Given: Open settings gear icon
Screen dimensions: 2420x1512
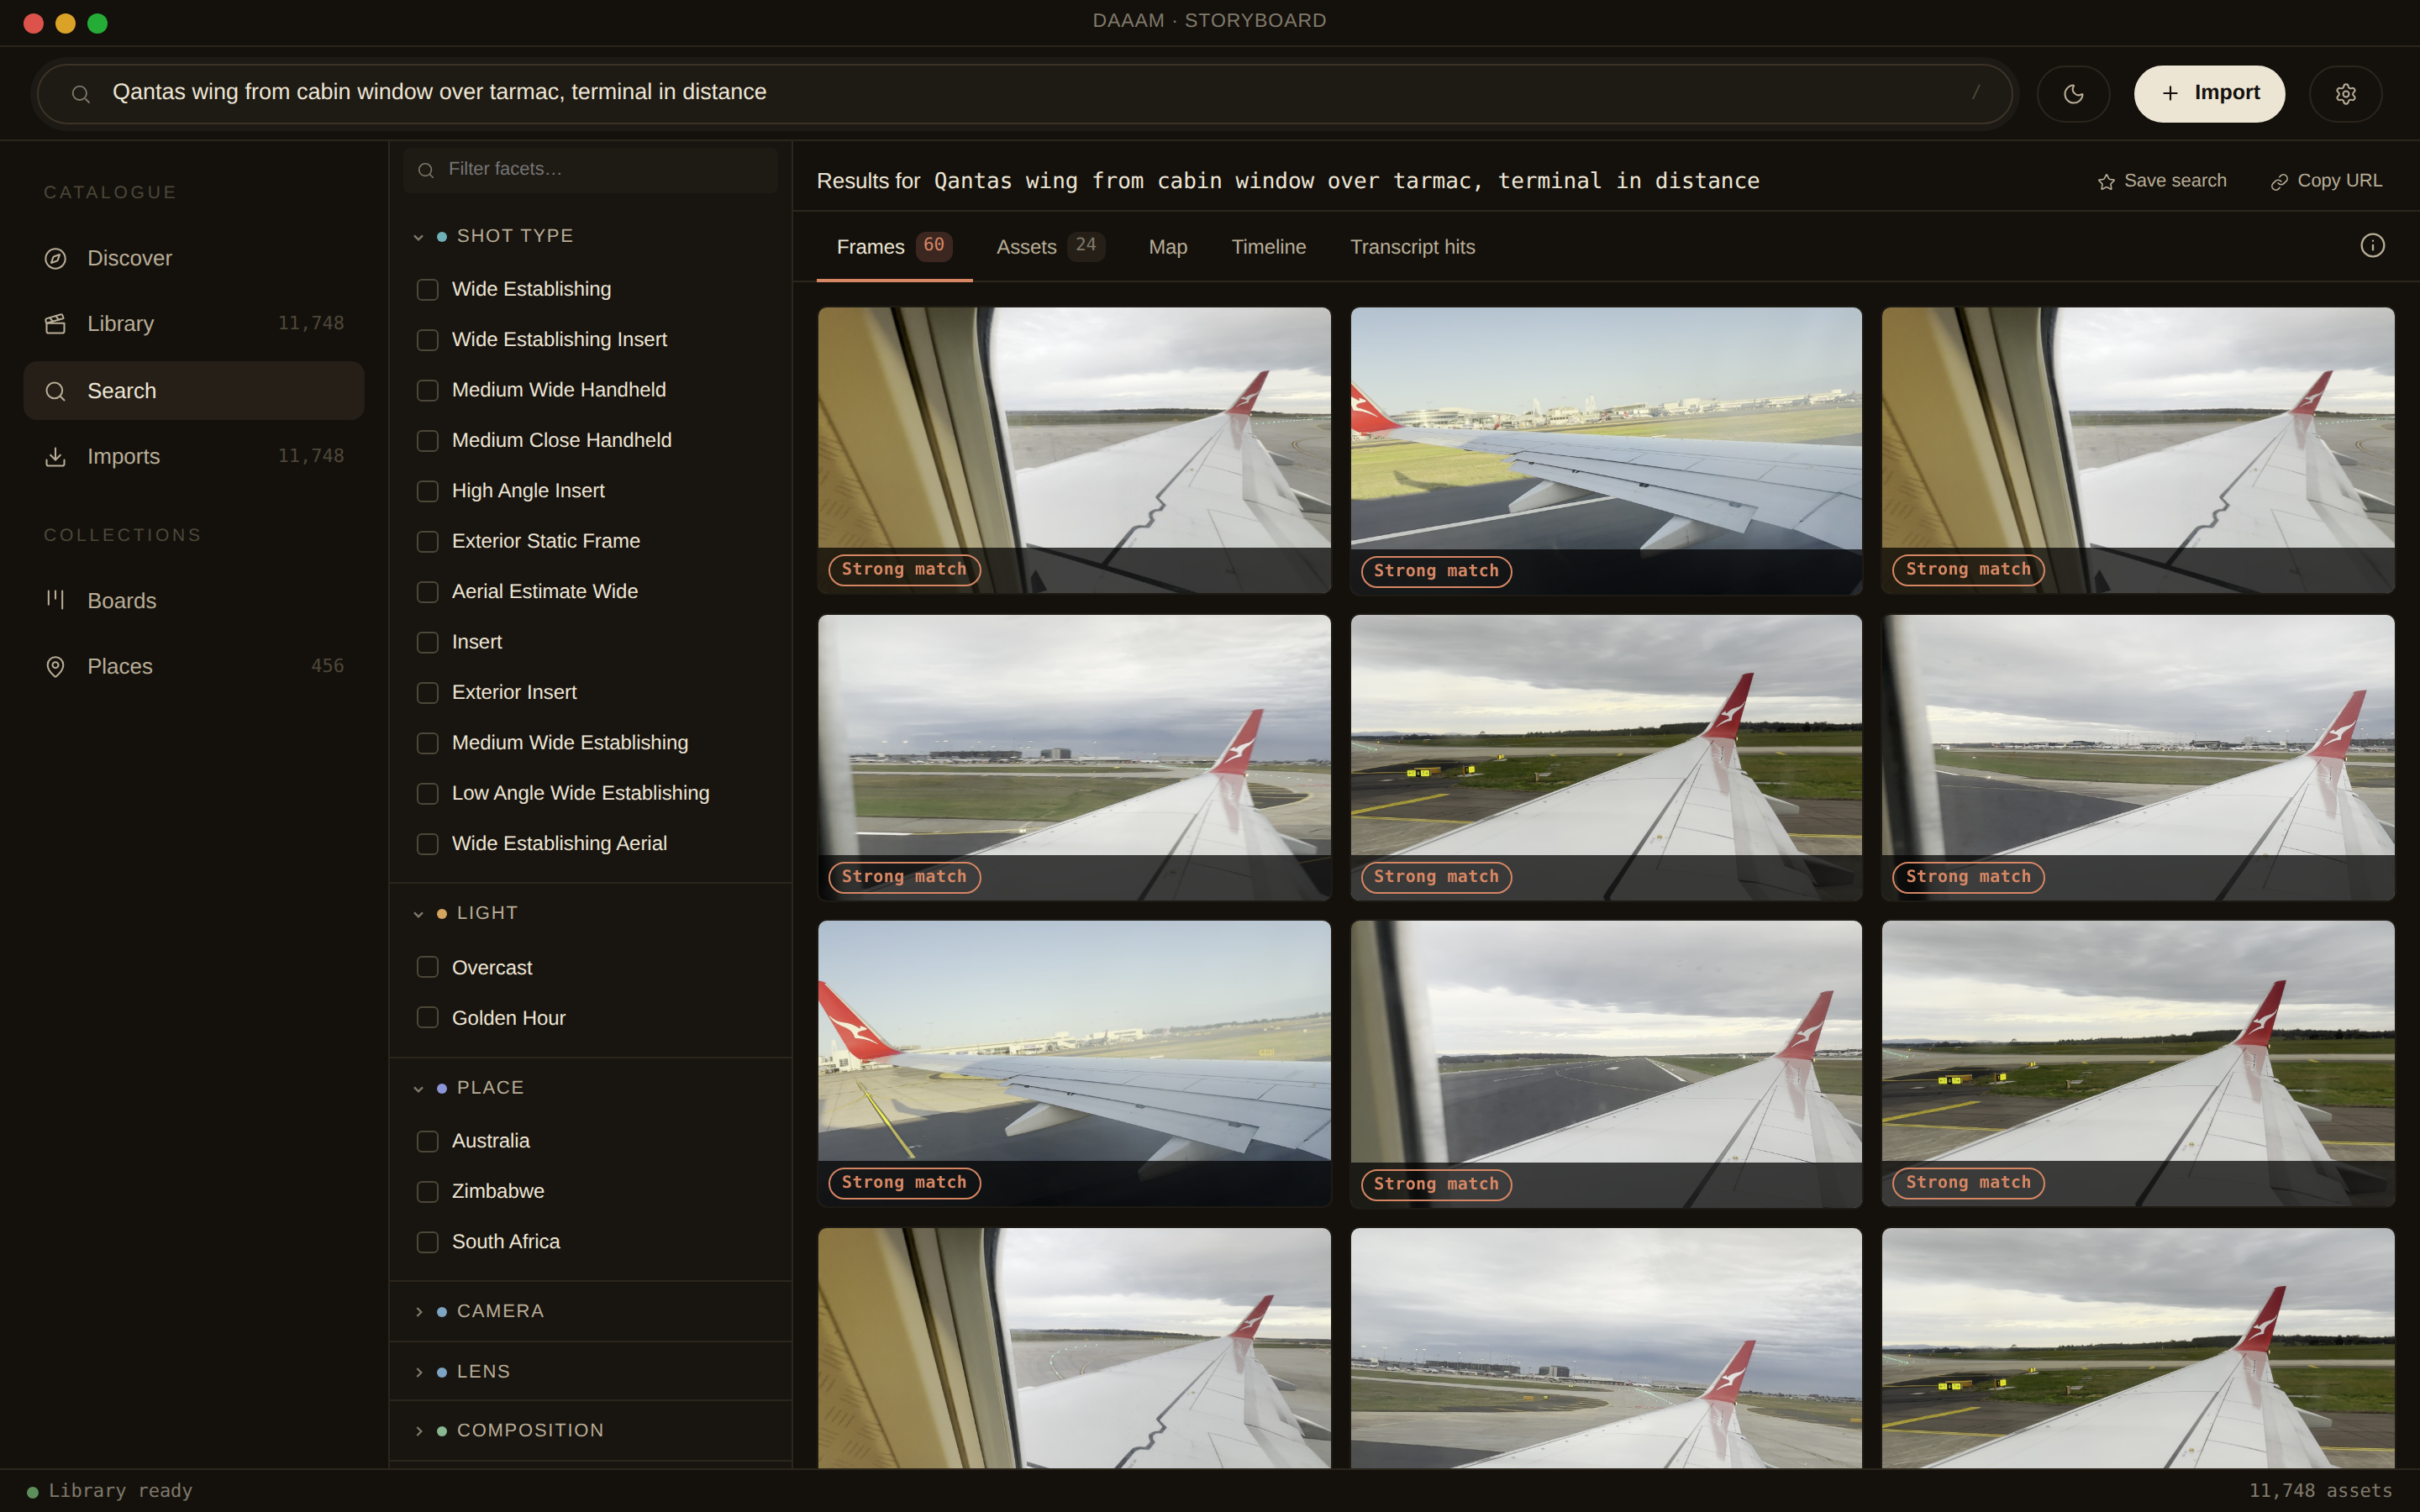Looking at the screenshot, I should (2345, 94).
